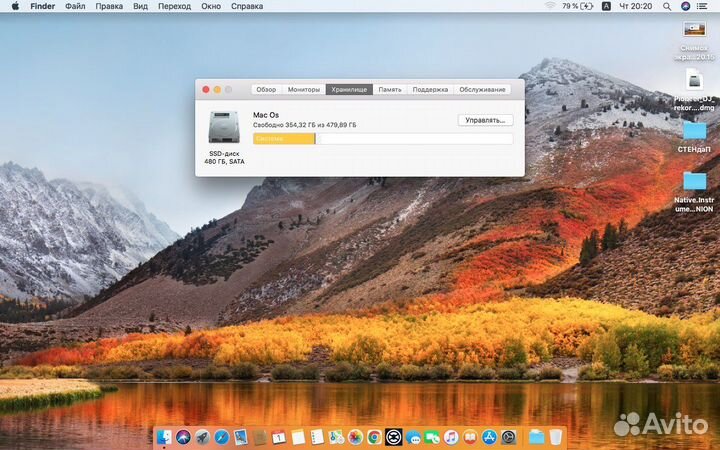Image resolution: width=720 pixels, height=450 pixels.
Task: Open System Preferences gear in Dock
Action: 509,437
